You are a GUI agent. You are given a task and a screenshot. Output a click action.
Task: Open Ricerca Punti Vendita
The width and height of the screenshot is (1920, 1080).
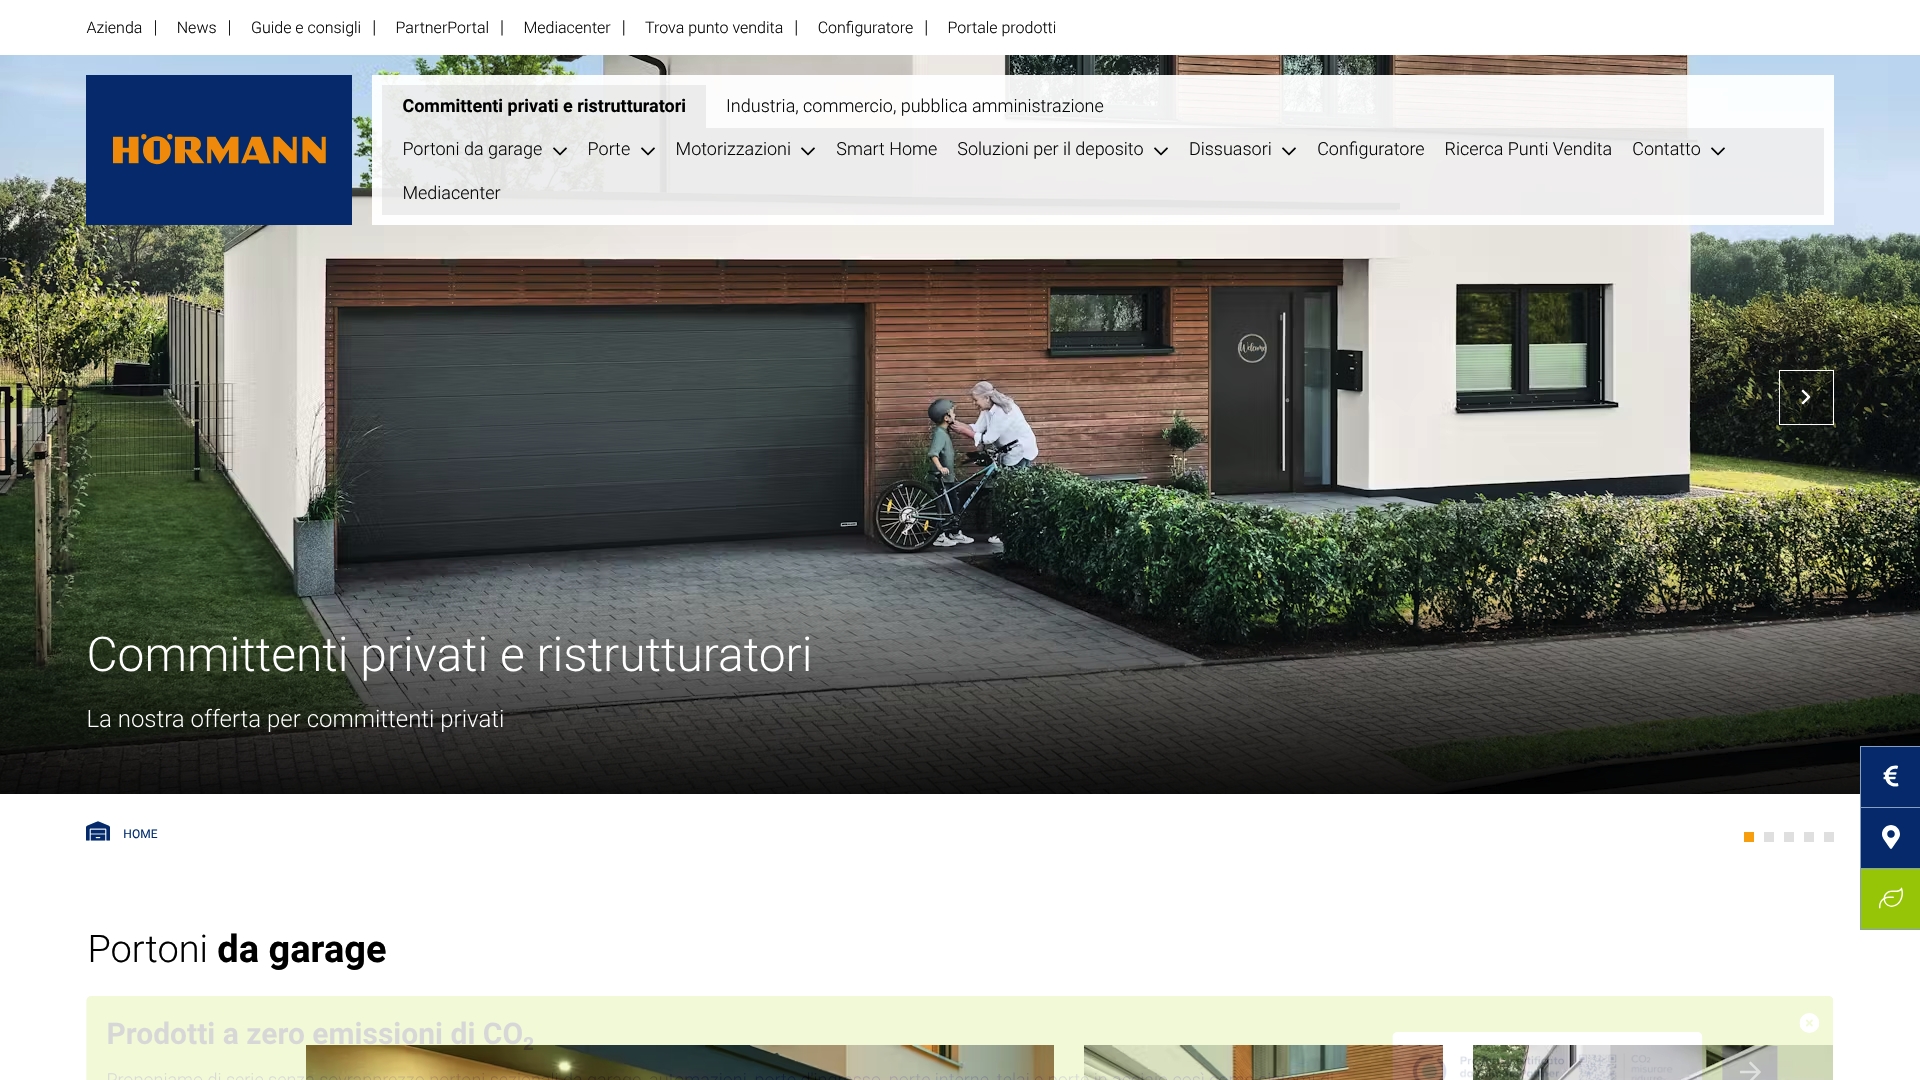pos(1527,149)
